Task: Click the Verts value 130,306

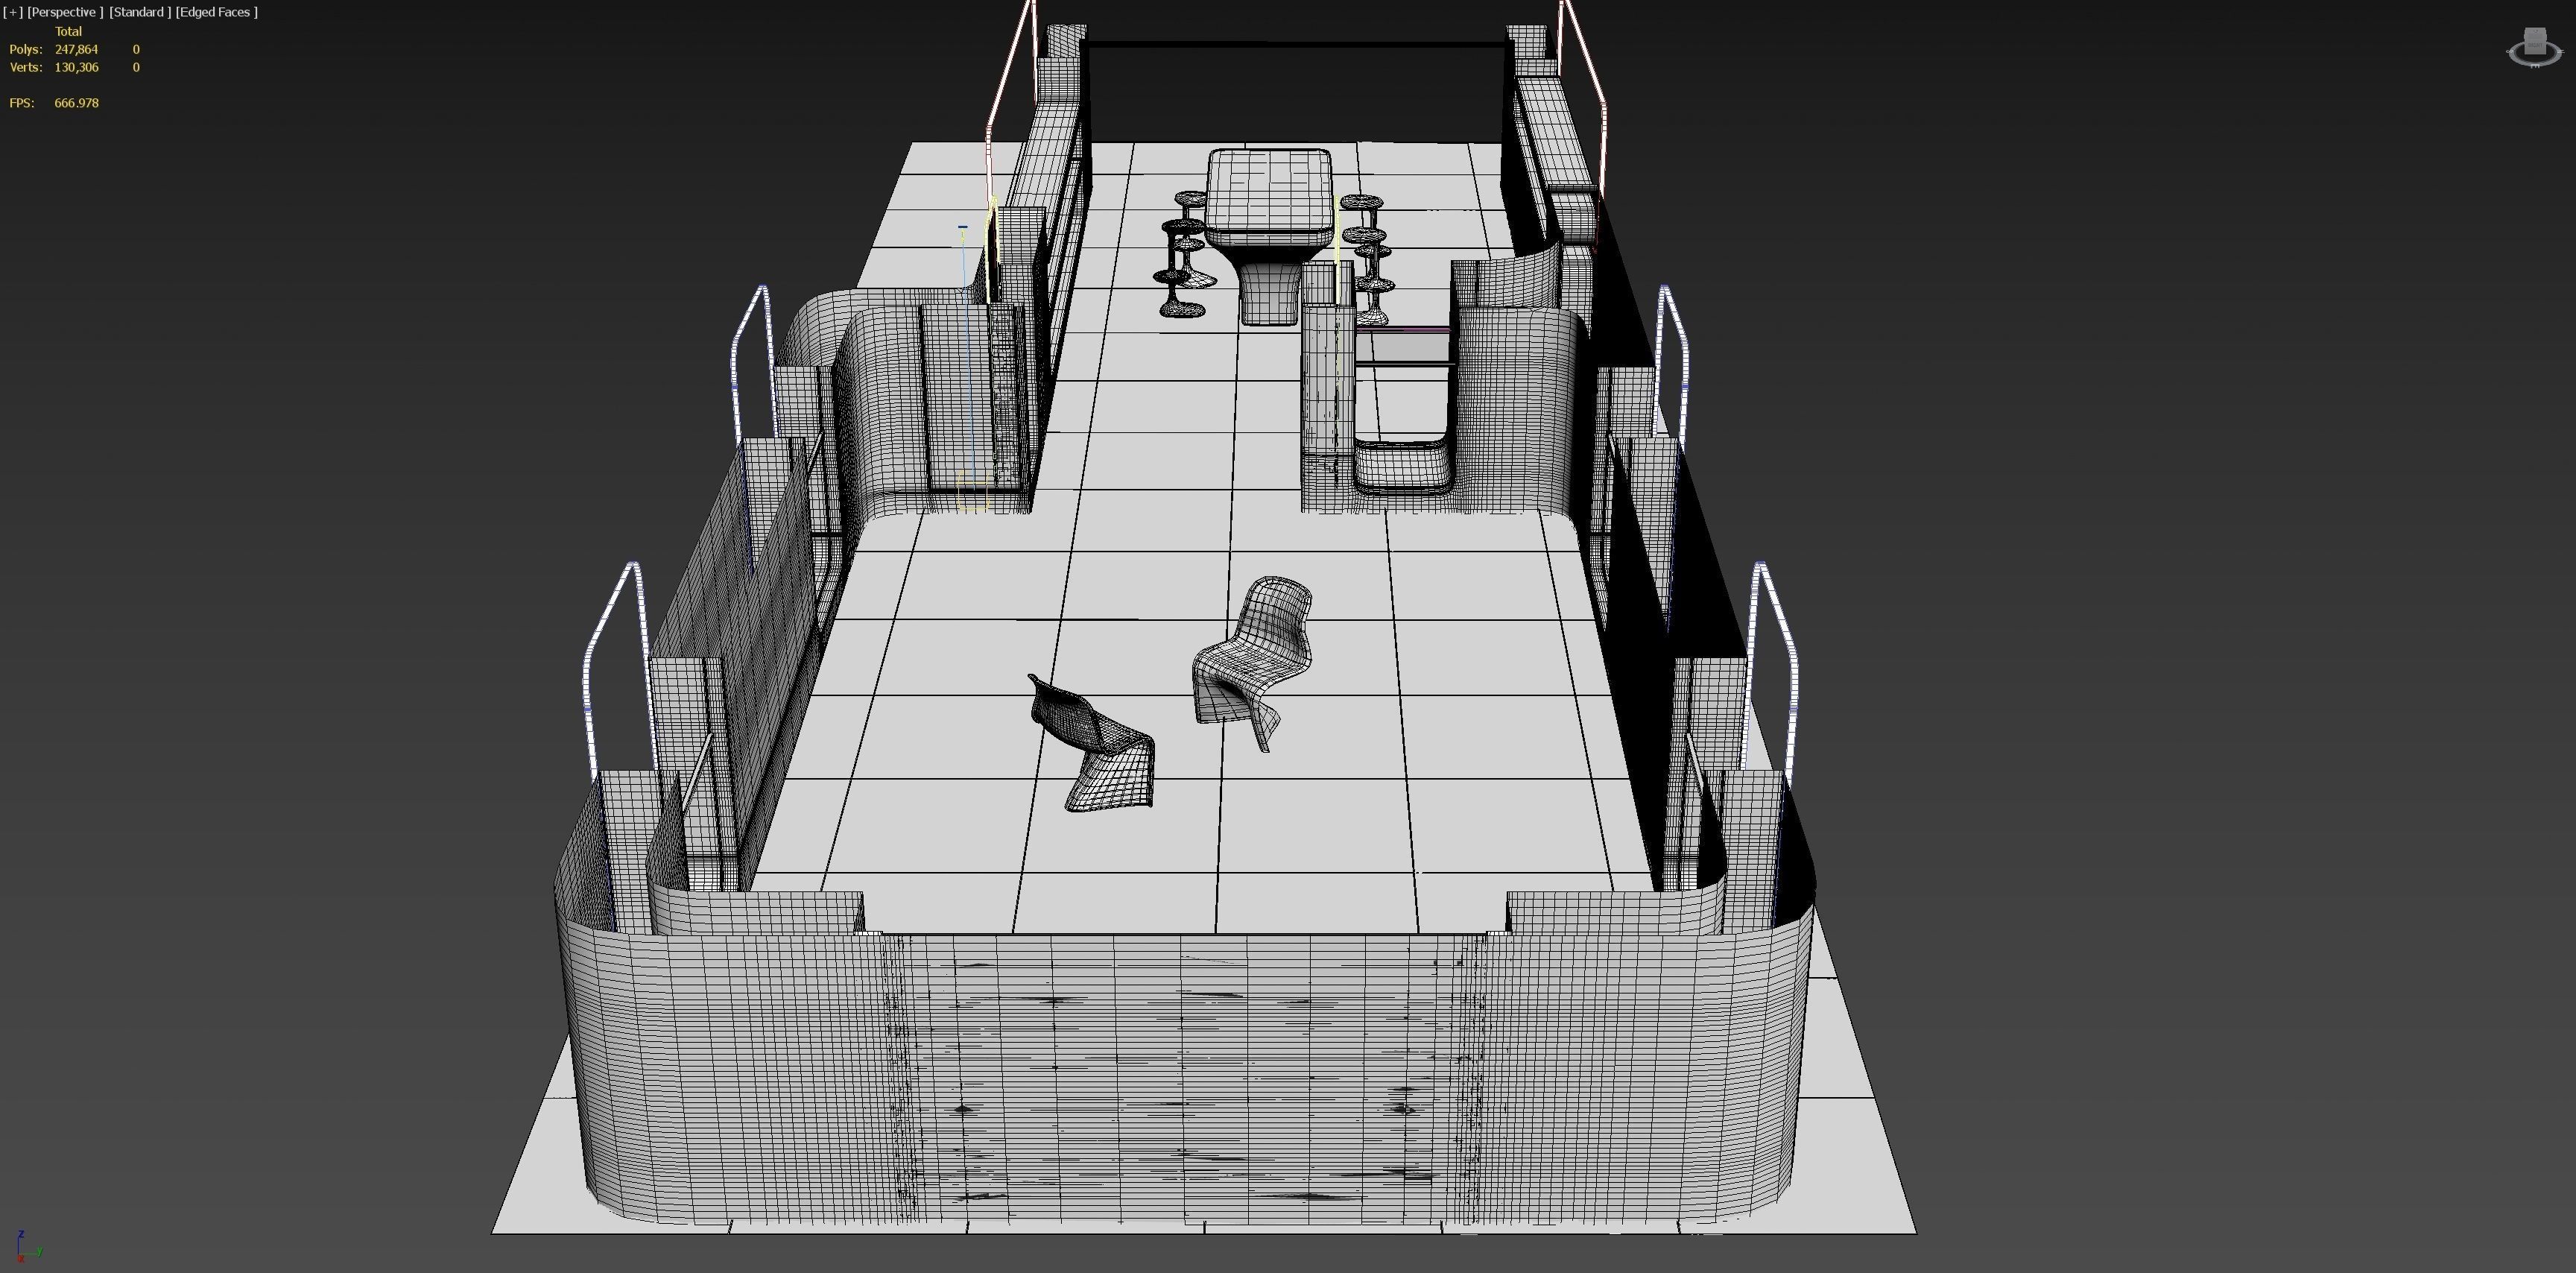Action: [76, 67]
